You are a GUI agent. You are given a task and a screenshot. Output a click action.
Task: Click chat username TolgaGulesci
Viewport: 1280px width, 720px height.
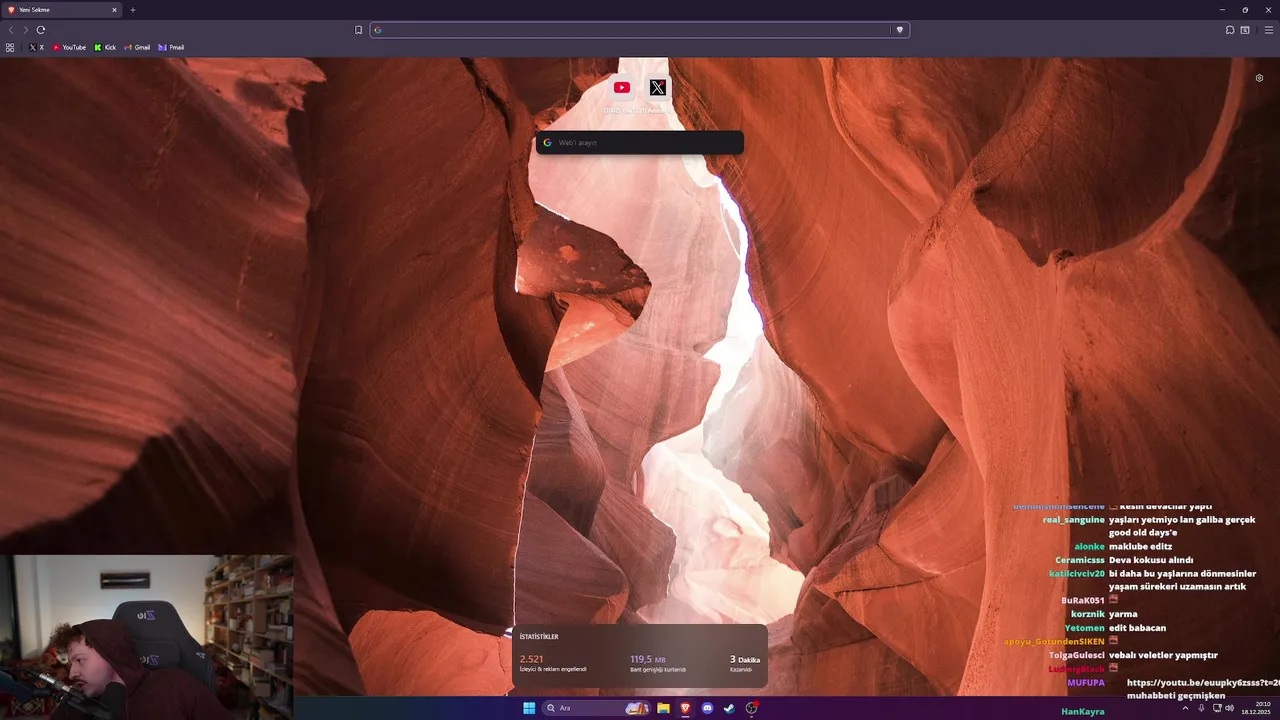pos(1077,655)
